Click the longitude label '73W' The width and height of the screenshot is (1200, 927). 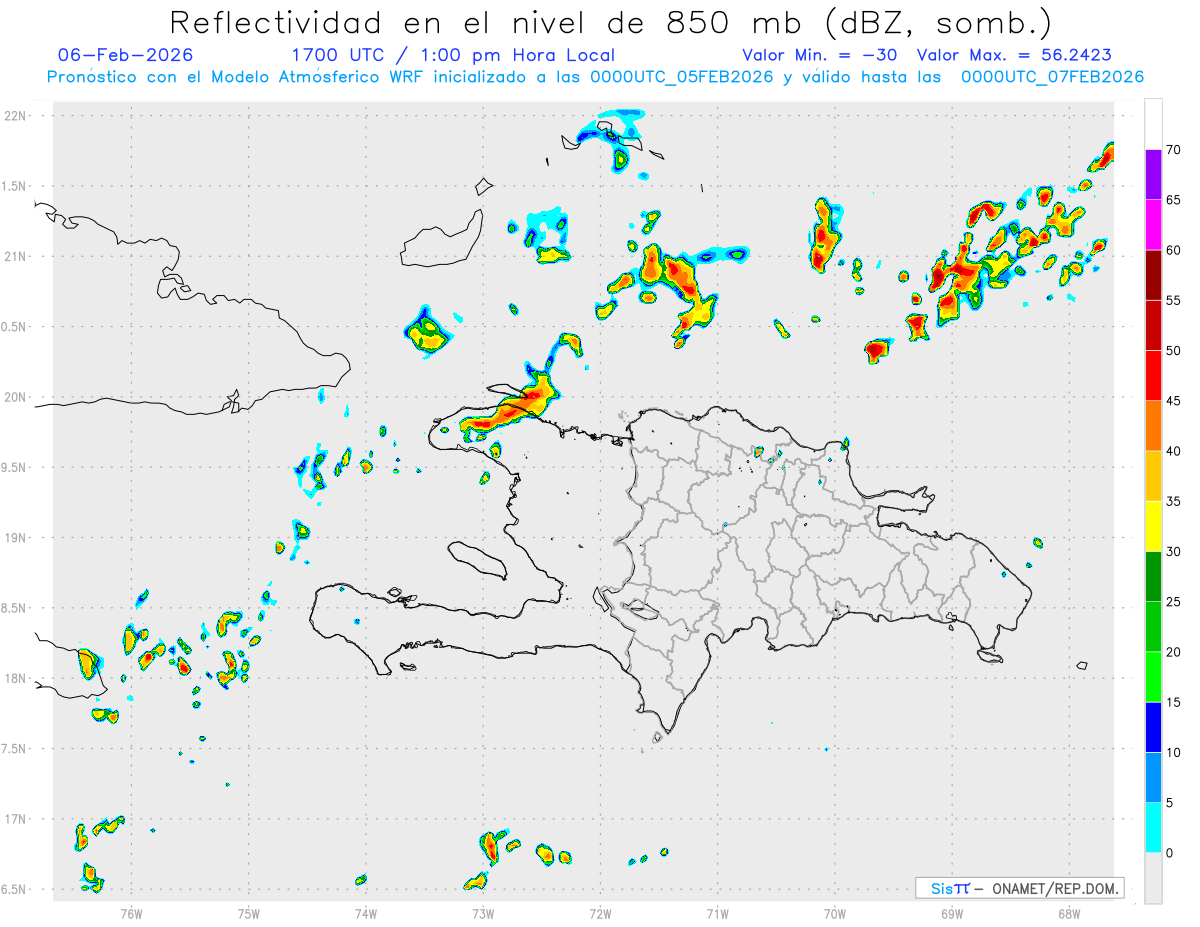483,913
